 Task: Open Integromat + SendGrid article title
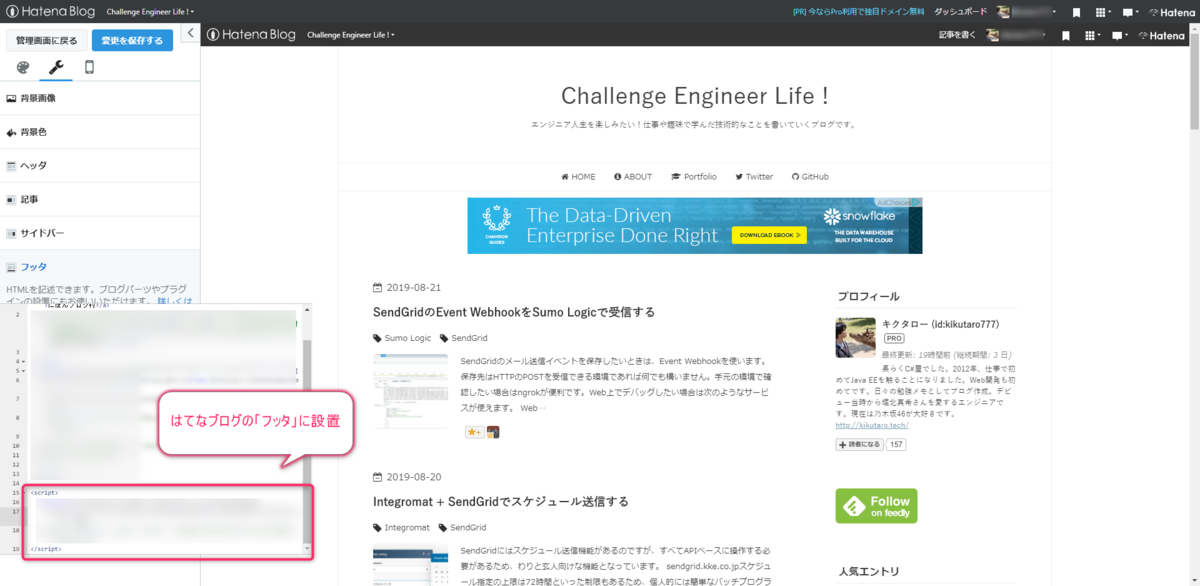tap(501, 501)
